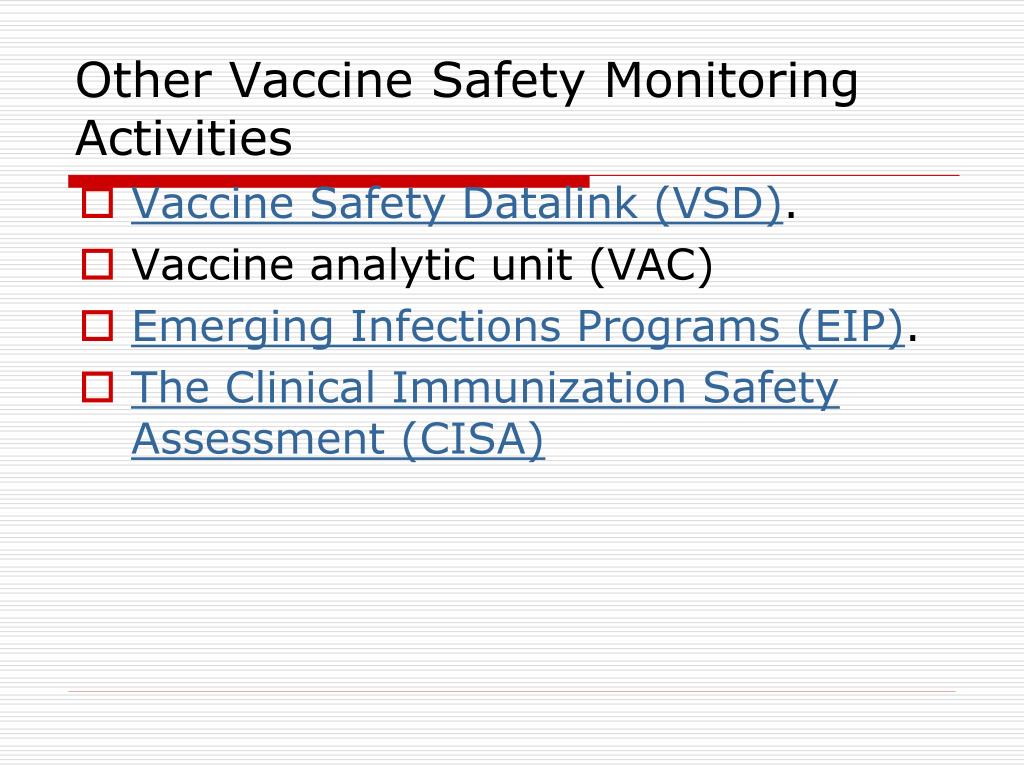Select the "Vaccine analytic unit" plain text
The height and width of the screenshot is (768, 1024).
[351, 265]
